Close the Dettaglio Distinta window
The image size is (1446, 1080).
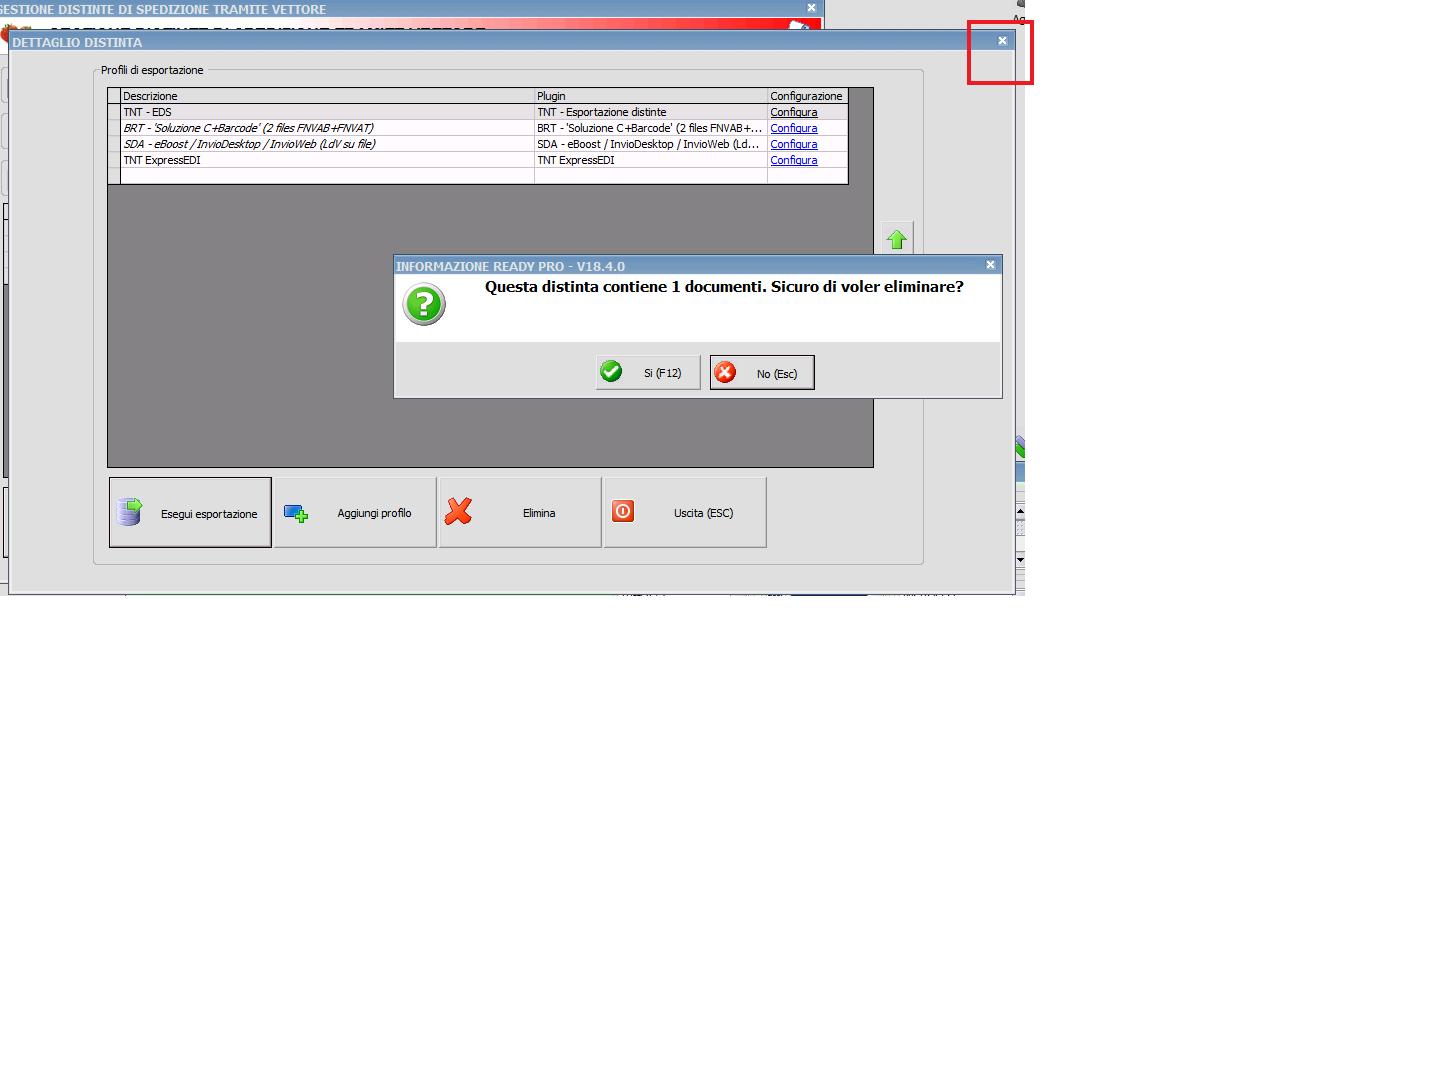pos(1002,41)
